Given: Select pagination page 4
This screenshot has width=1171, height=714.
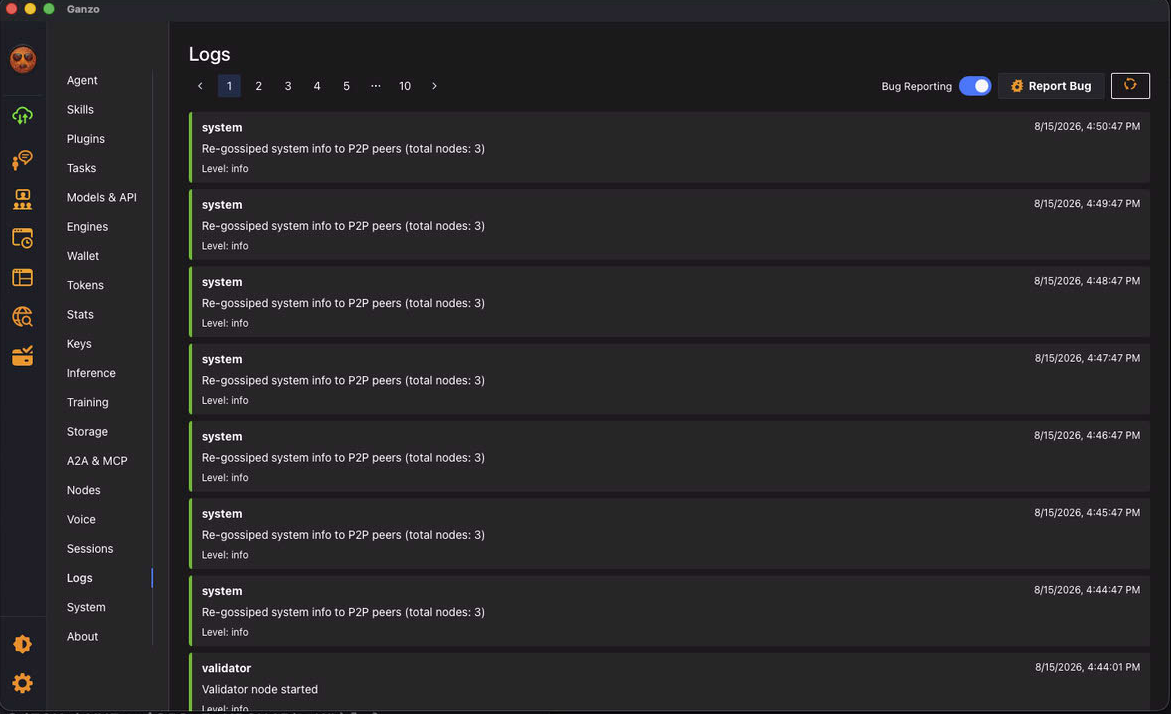Looking at the screenshot, I should 317,86.
